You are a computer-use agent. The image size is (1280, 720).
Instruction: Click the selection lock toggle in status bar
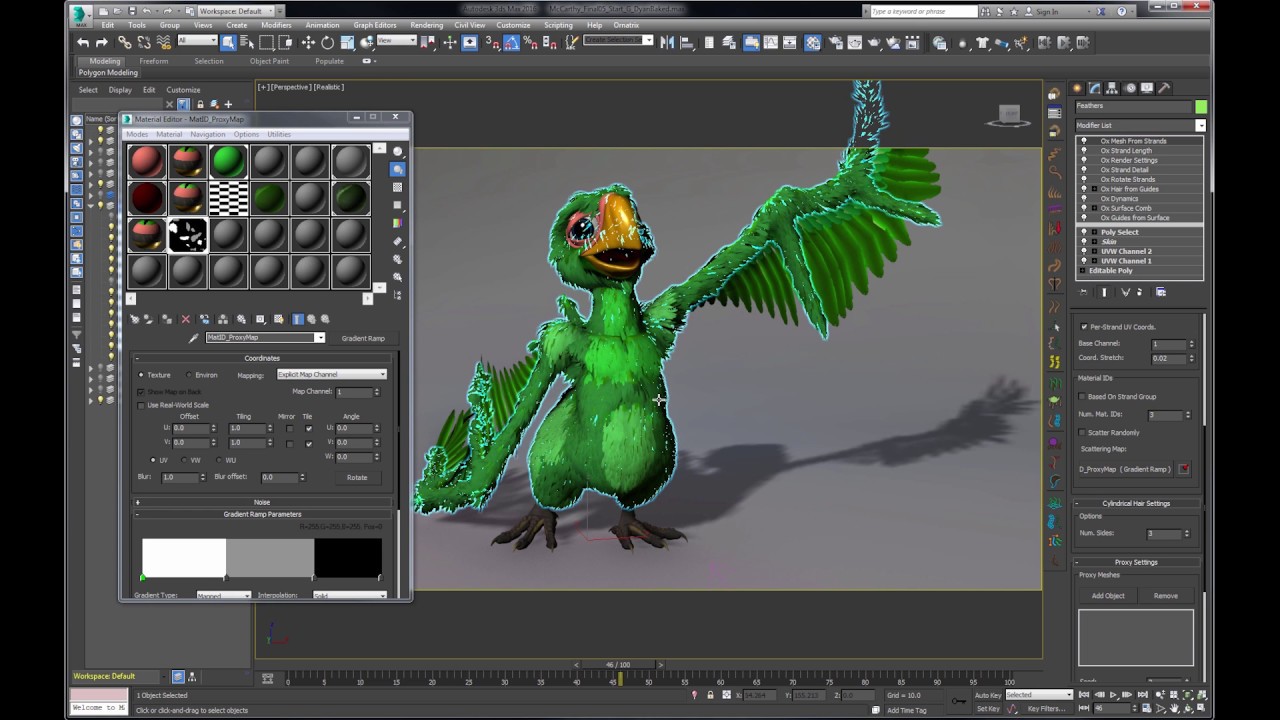click(711, 695)
